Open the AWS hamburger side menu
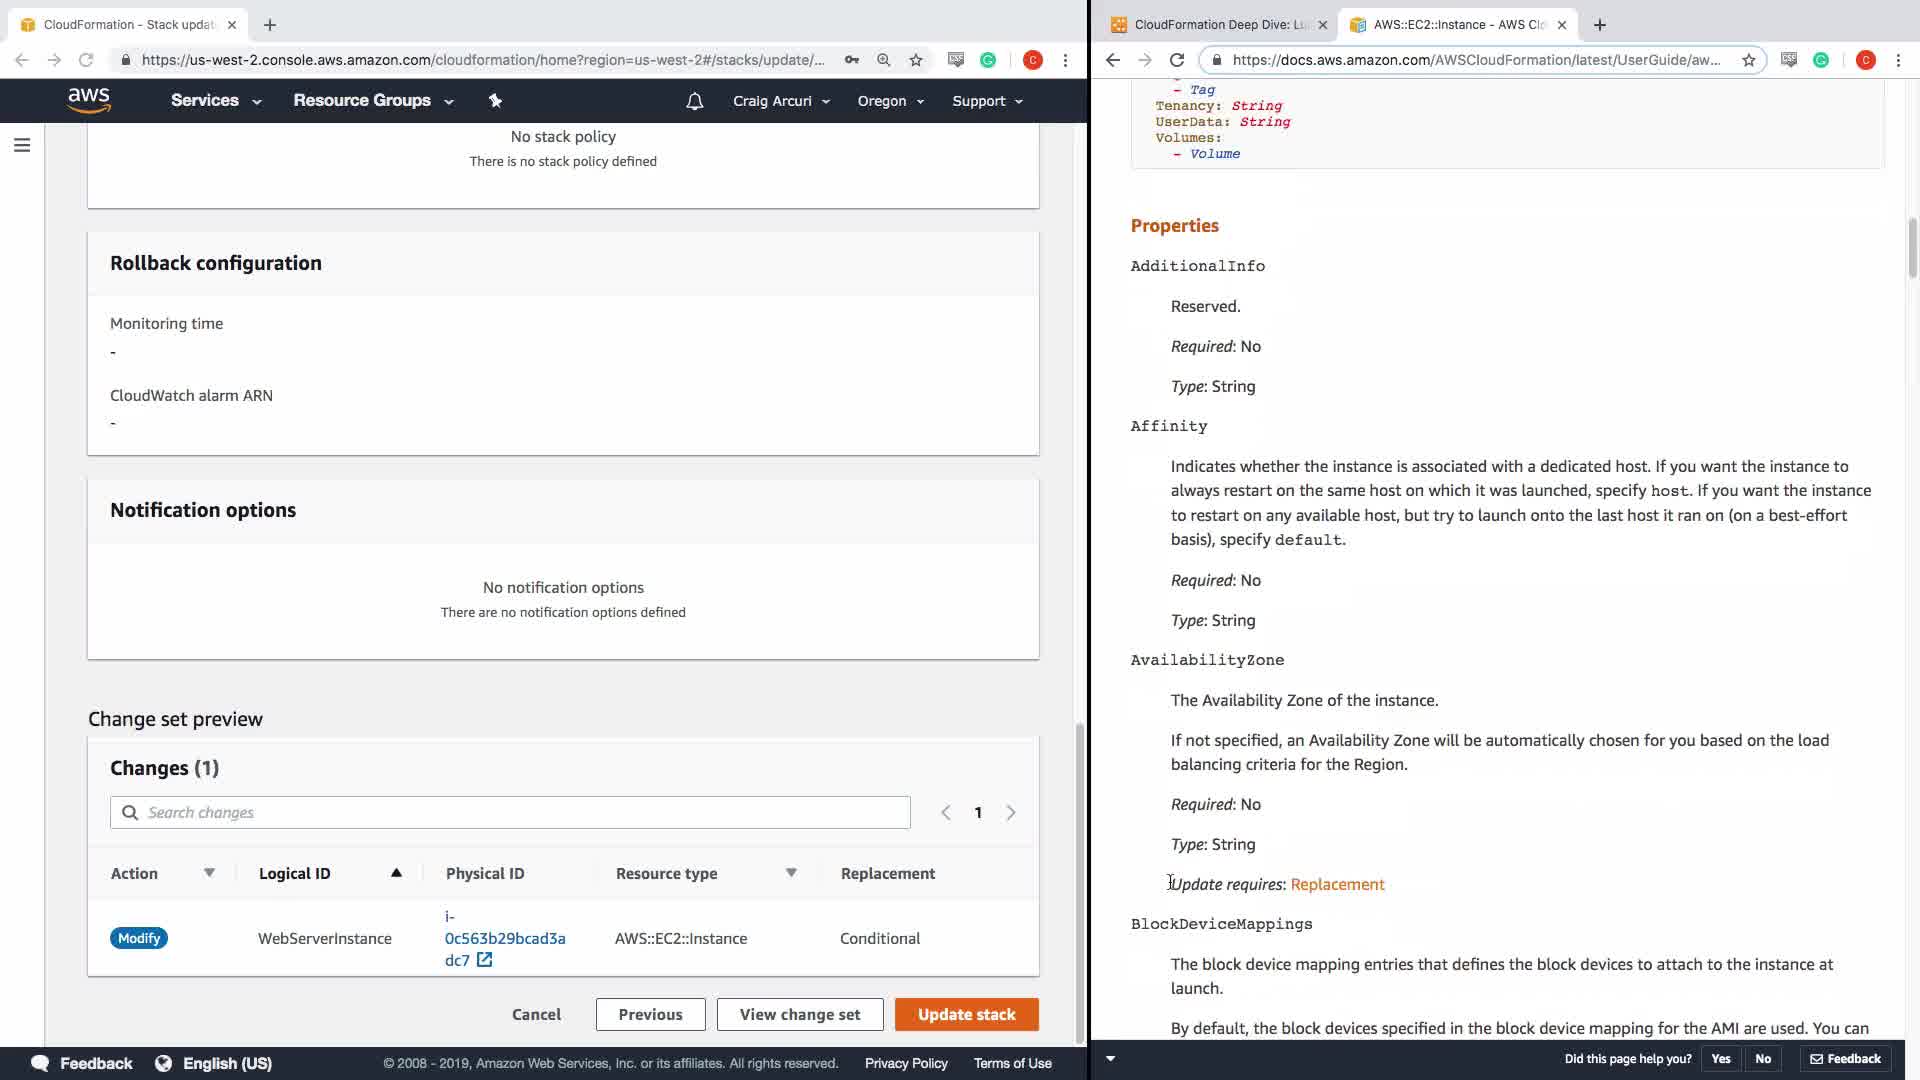This screenshot has height=1080, width=1920. [22, 146]
